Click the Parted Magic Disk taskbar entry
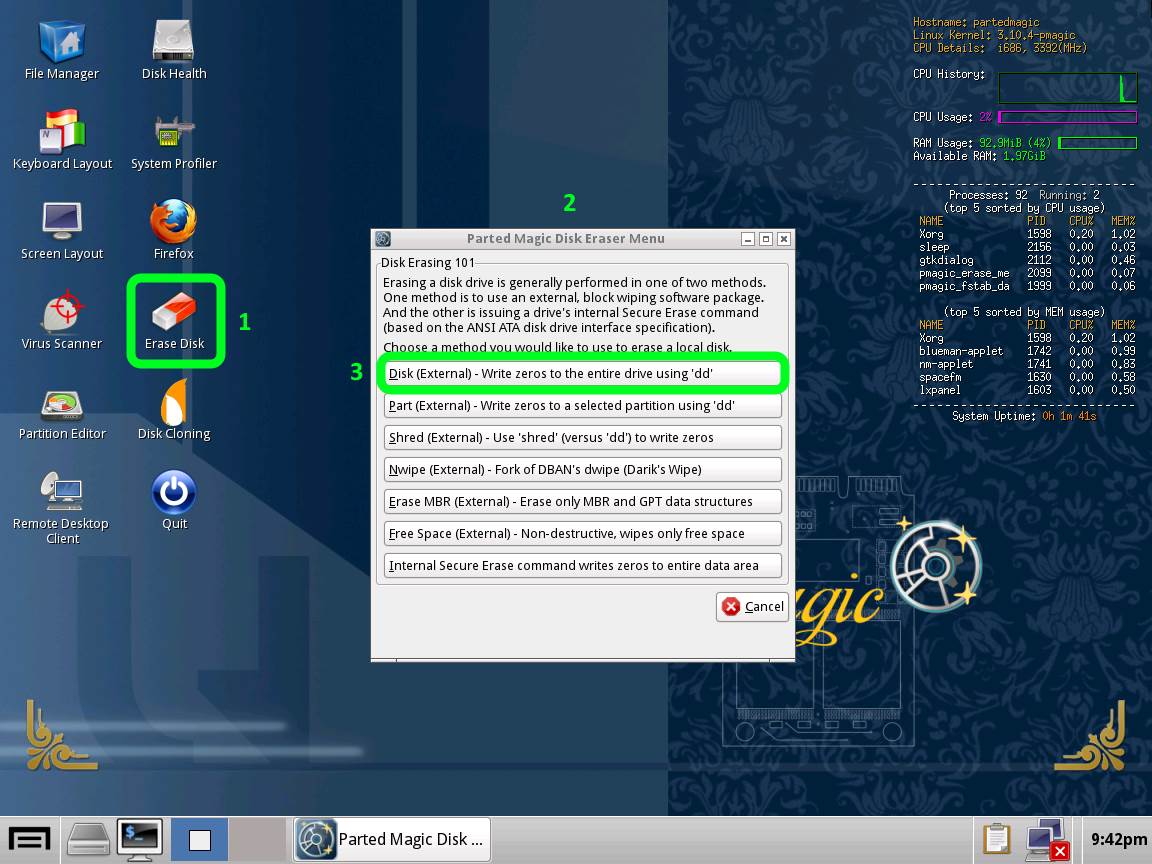1152x864 pixels. (x=392, y=839)
